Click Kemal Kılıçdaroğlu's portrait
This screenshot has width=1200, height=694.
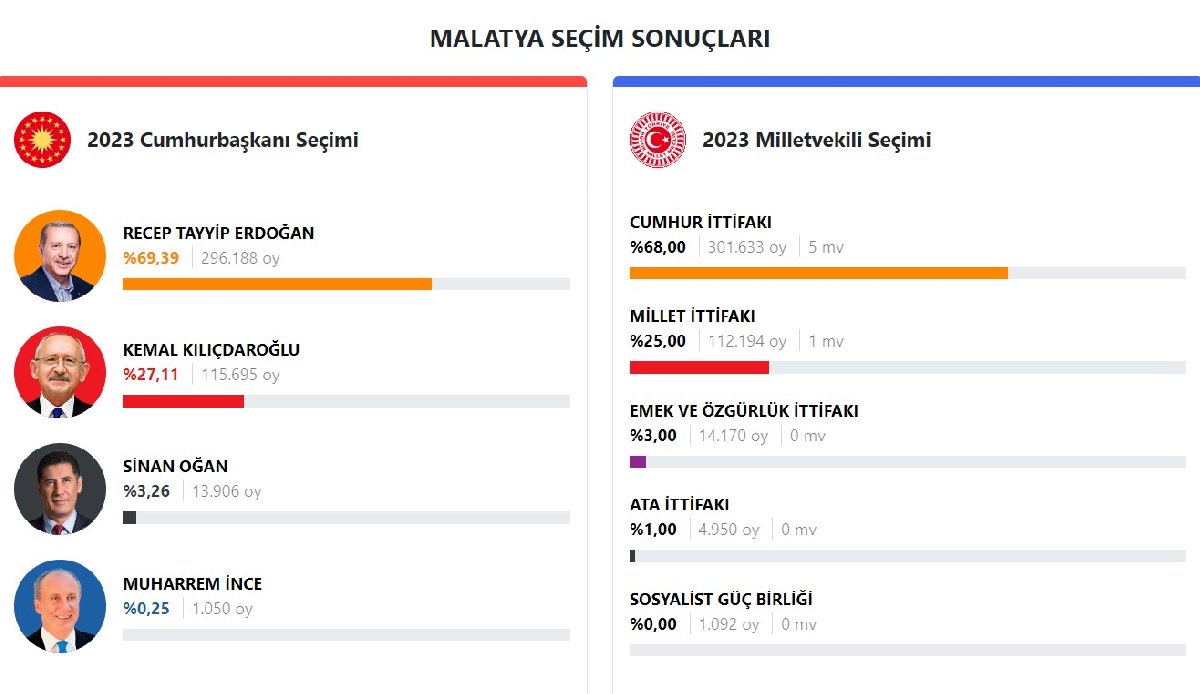tap(60, 372)
